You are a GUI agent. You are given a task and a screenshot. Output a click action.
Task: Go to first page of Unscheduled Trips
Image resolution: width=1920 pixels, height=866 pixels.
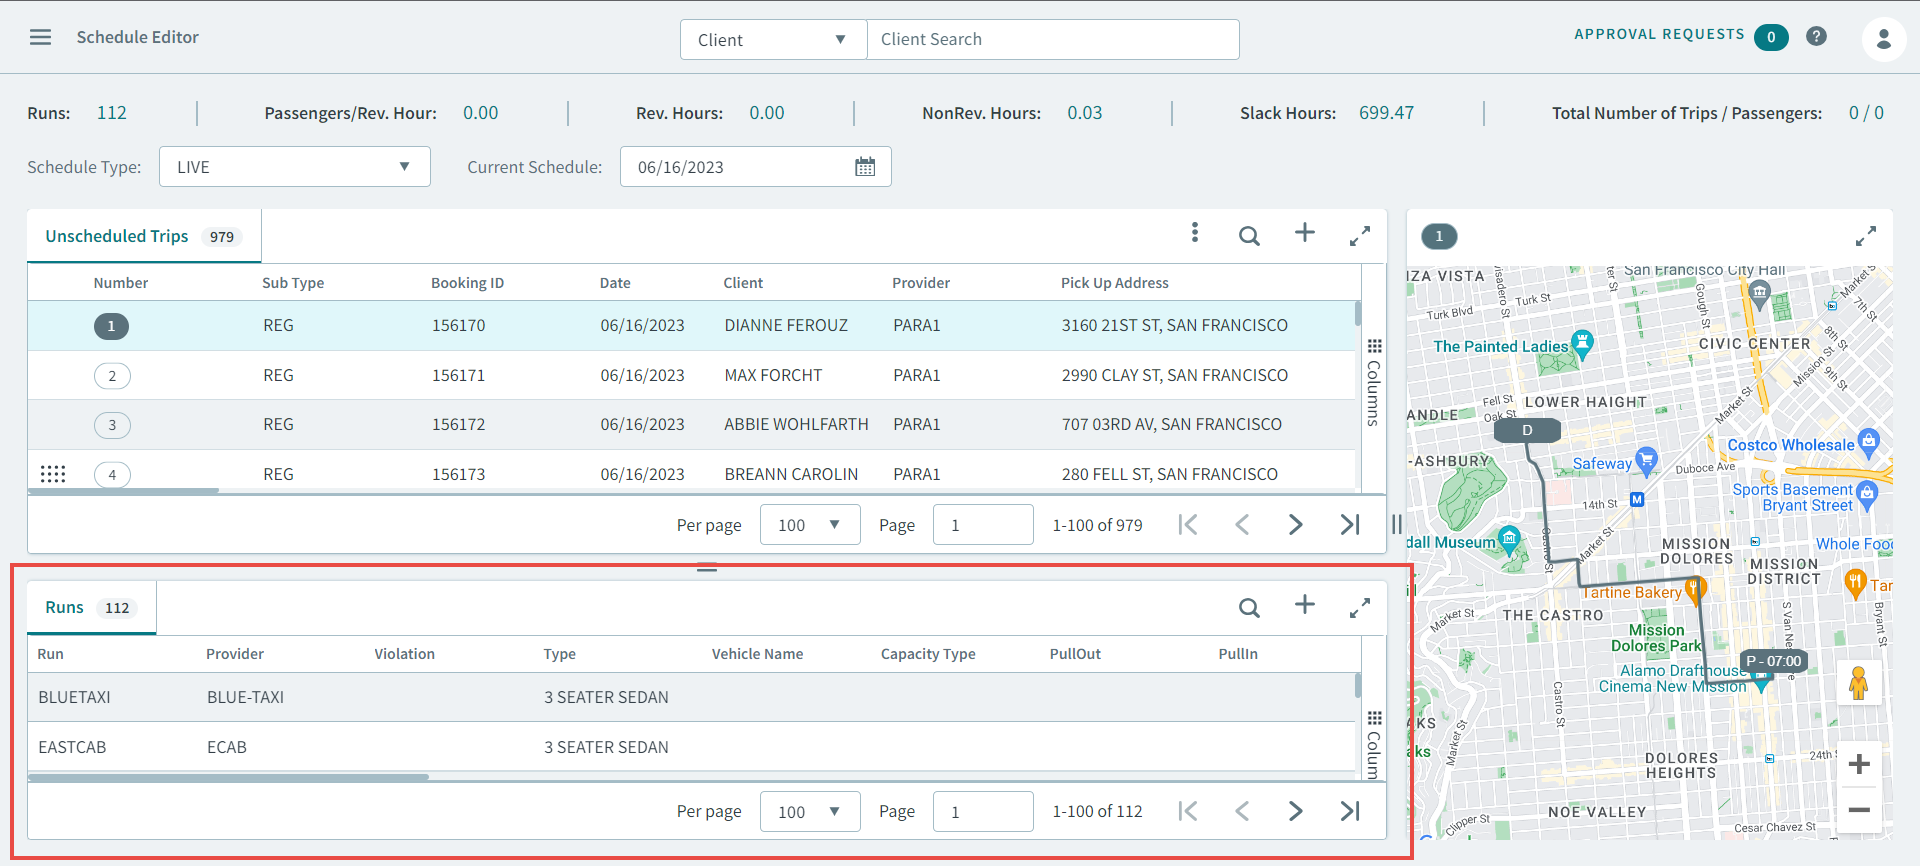click(x=1188, y=525)
